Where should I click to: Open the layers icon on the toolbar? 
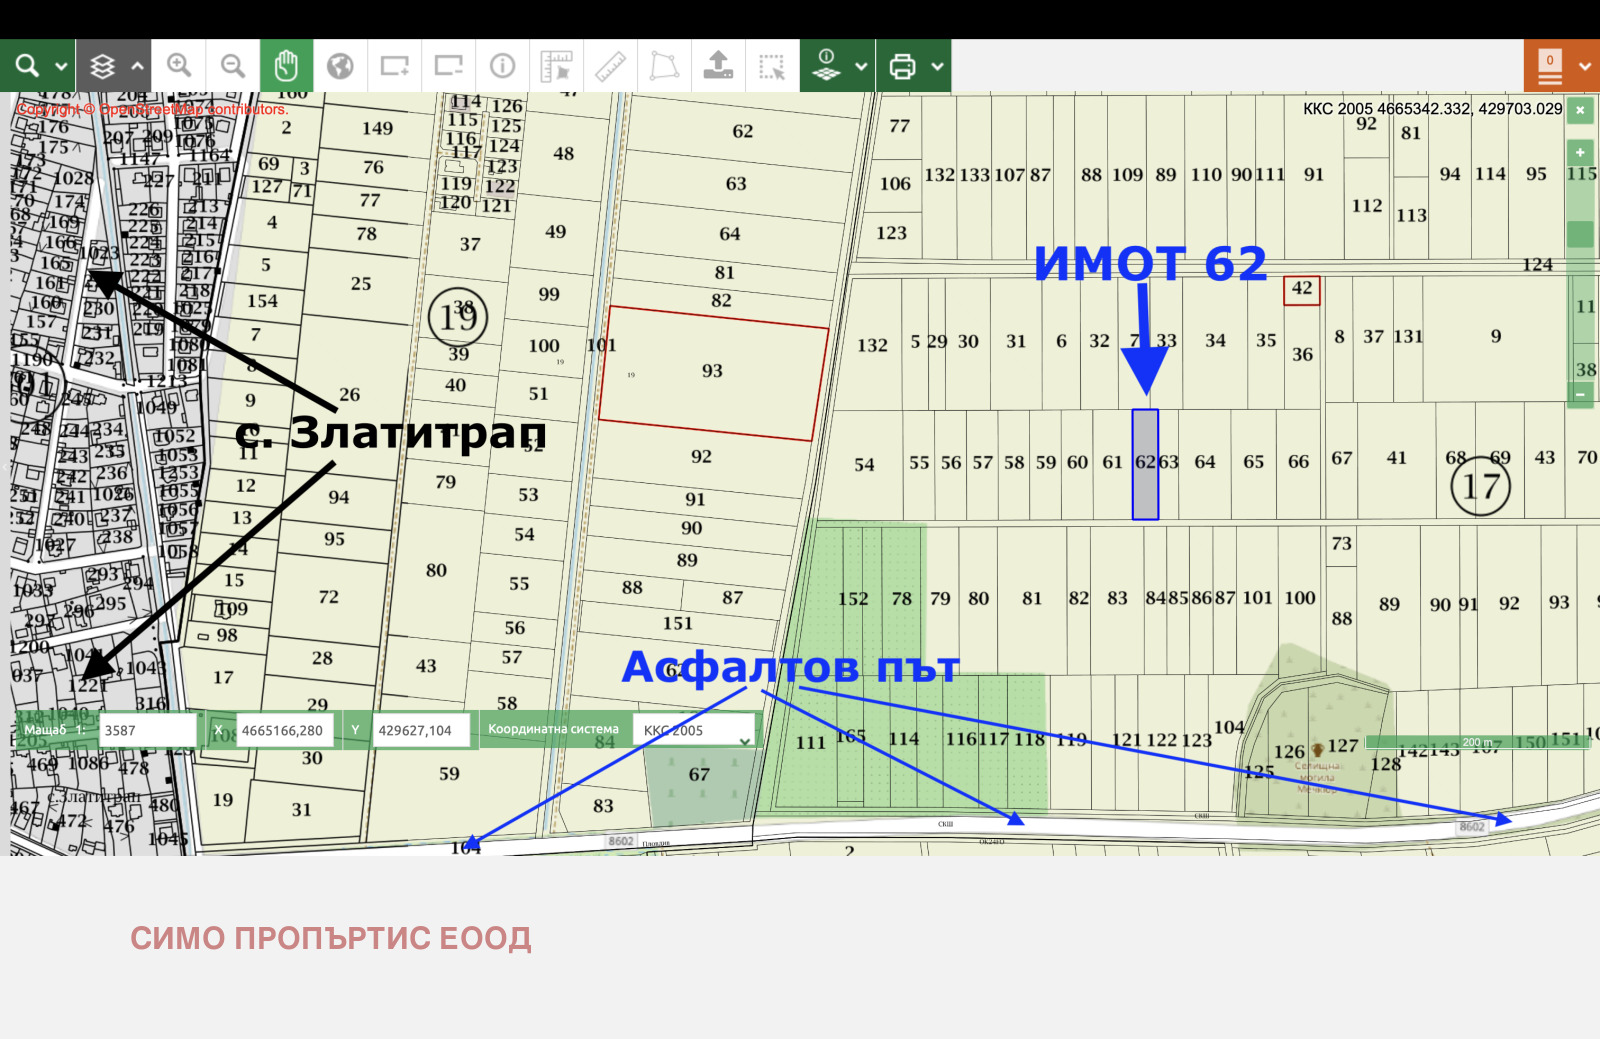(x=100, y=65)
